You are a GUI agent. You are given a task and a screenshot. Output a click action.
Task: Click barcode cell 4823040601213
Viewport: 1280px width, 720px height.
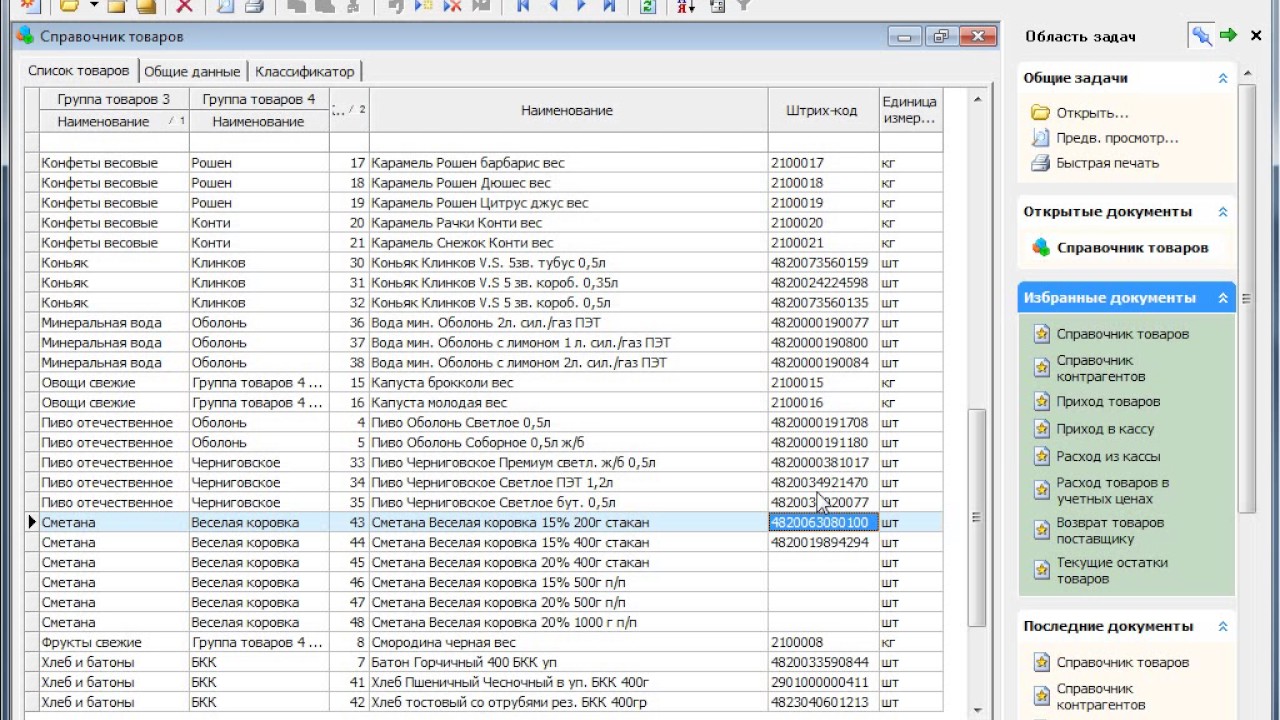click(x=822, y=702)
